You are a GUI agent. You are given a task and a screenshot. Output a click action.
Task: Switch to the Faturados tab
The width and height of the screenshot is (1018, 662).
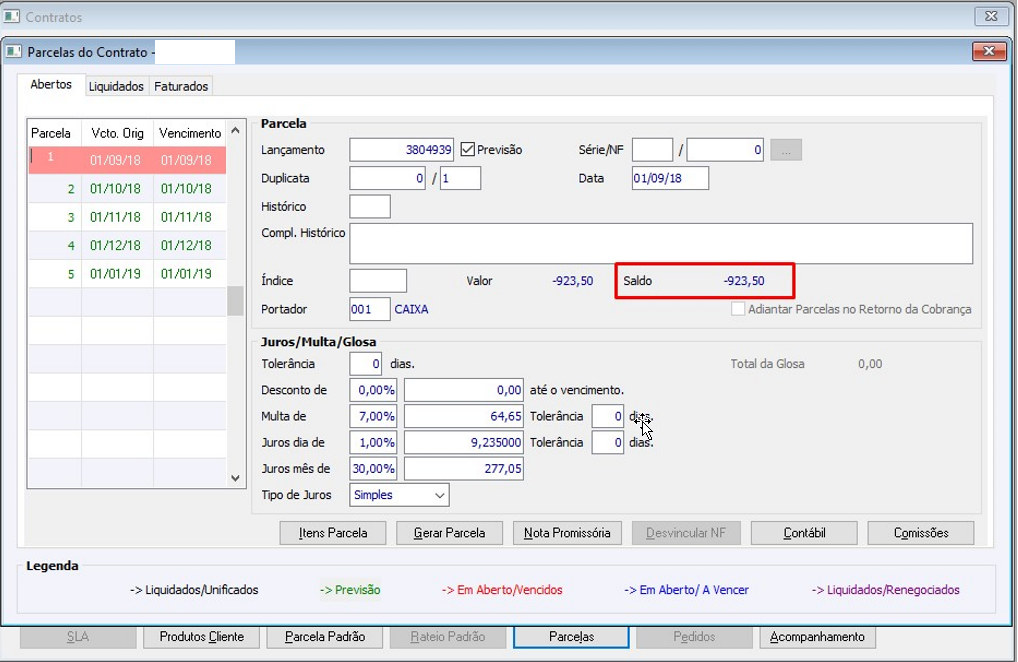[181, 86]
